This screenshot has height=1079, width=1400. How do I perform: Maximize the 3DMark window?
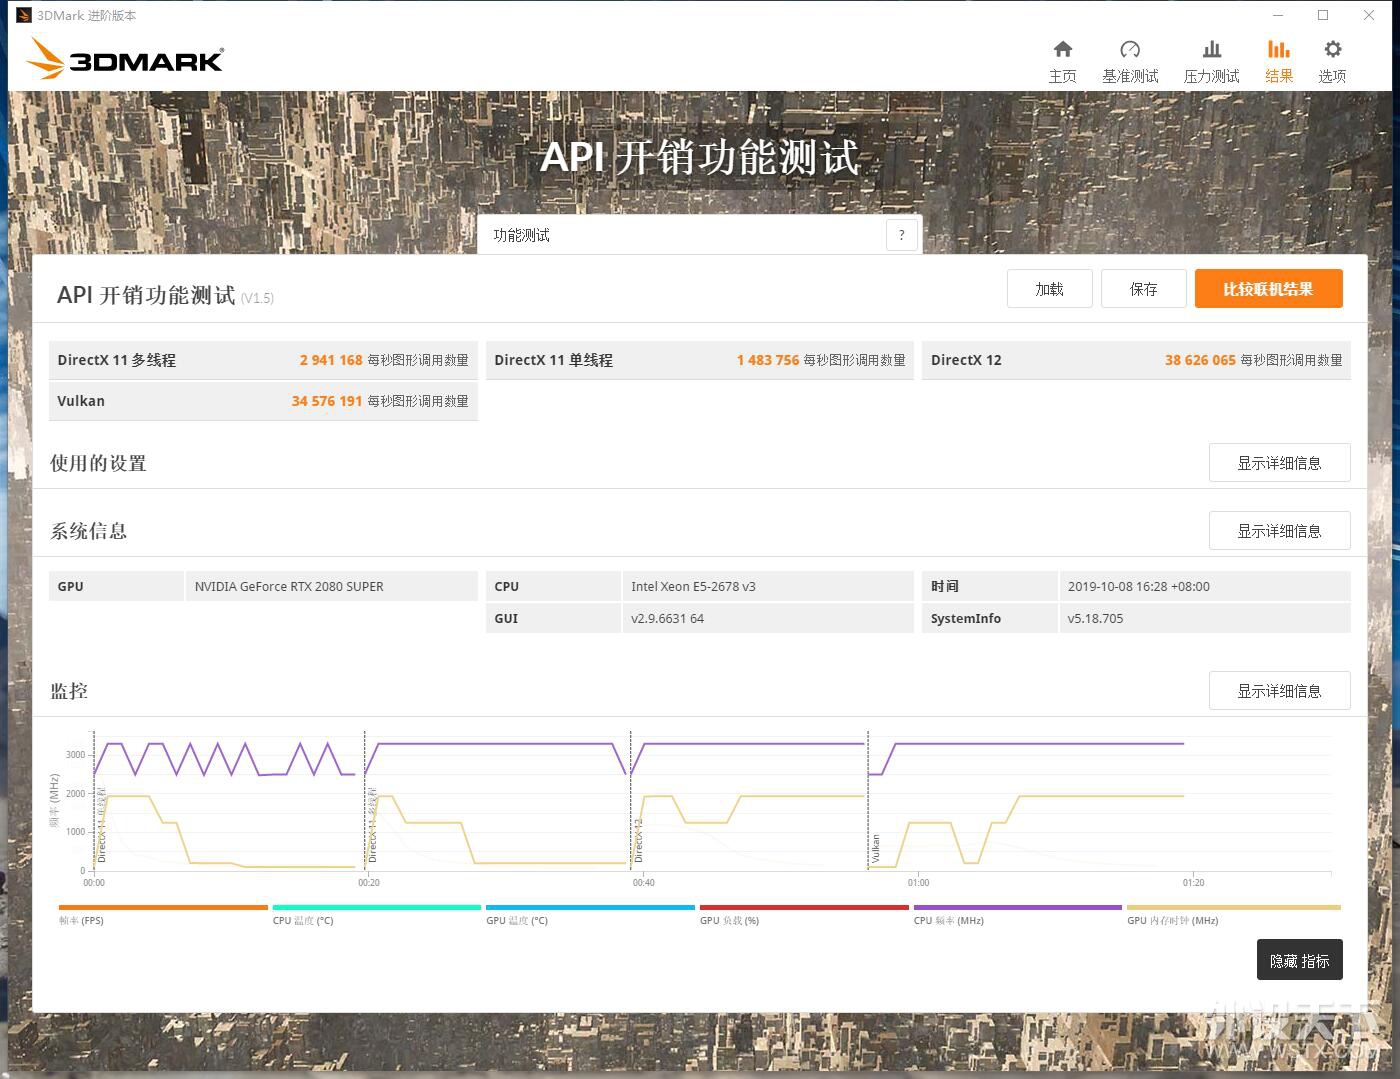coord(1323,15)
